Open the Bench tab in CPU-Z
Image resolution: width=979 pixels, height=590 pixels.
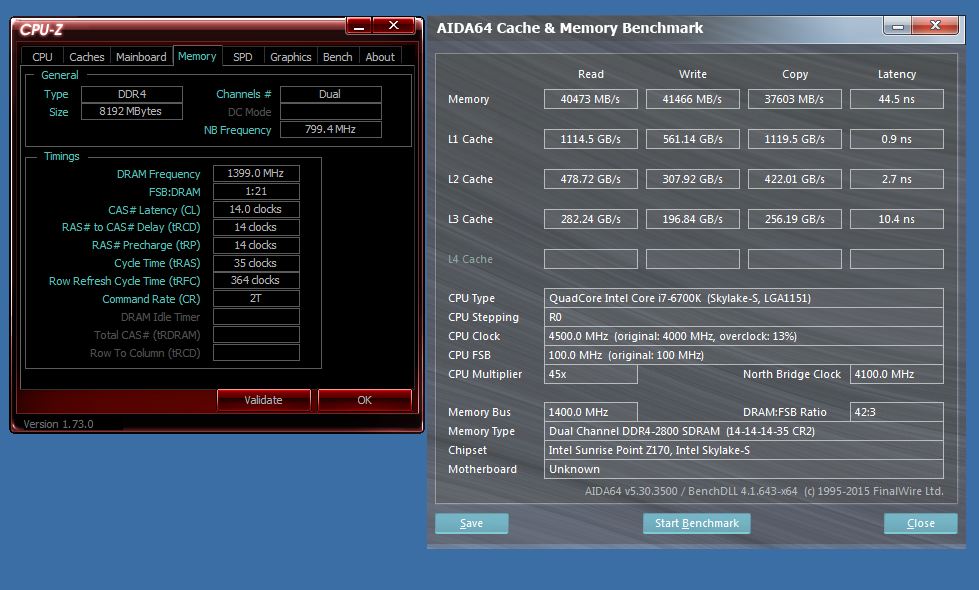[x=338, y=57]
